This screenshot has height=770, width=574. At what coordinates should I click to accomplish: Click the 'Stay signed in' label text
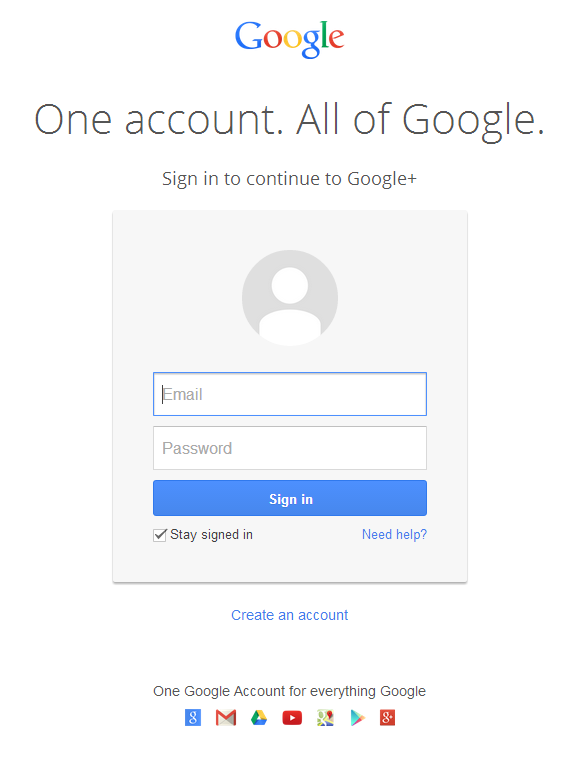click(211, 534)
